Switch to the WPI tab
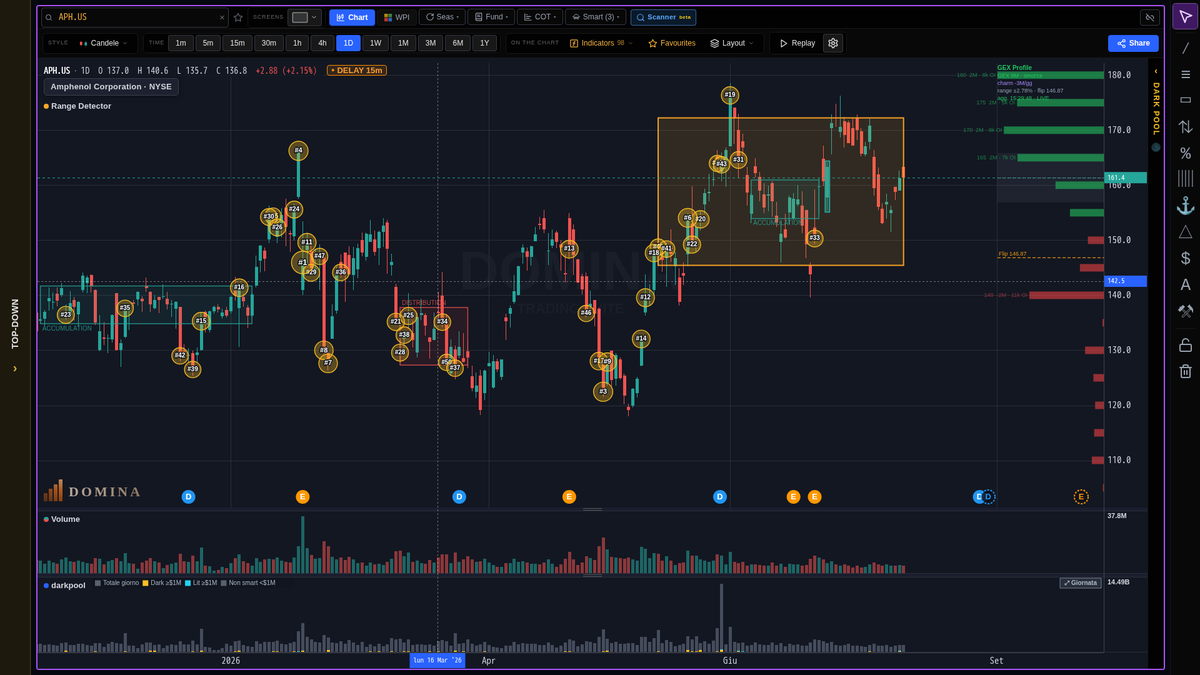Image resolution: width=1200 pixels, height=675 pixels. pos(397,17)
